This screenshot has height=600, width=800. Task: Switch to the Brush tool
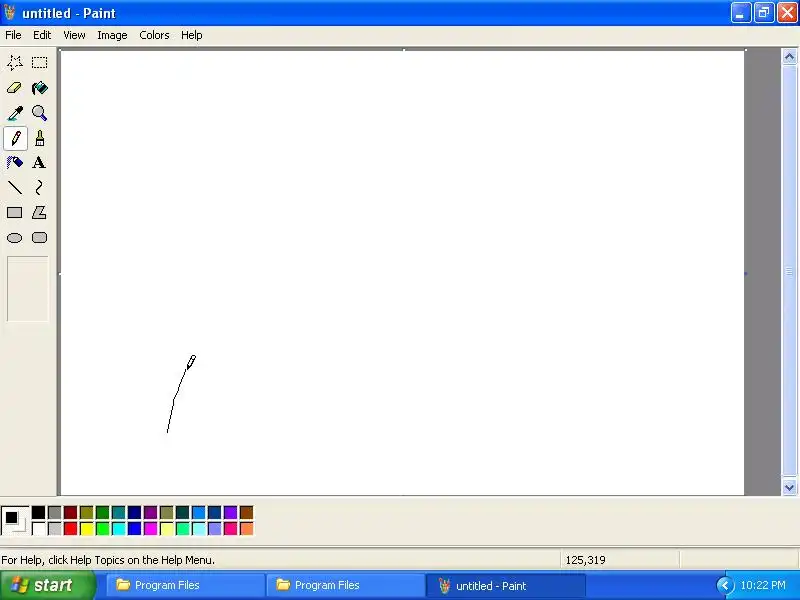[39, 138]
